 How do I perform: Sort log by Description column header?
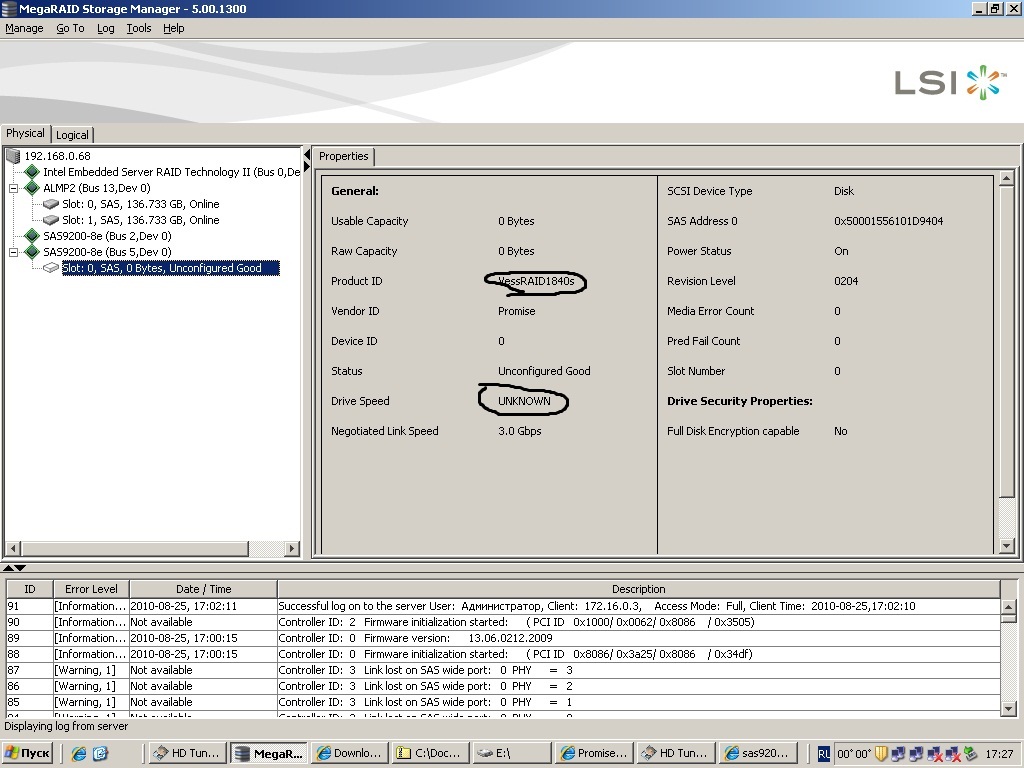coord(638,589)
